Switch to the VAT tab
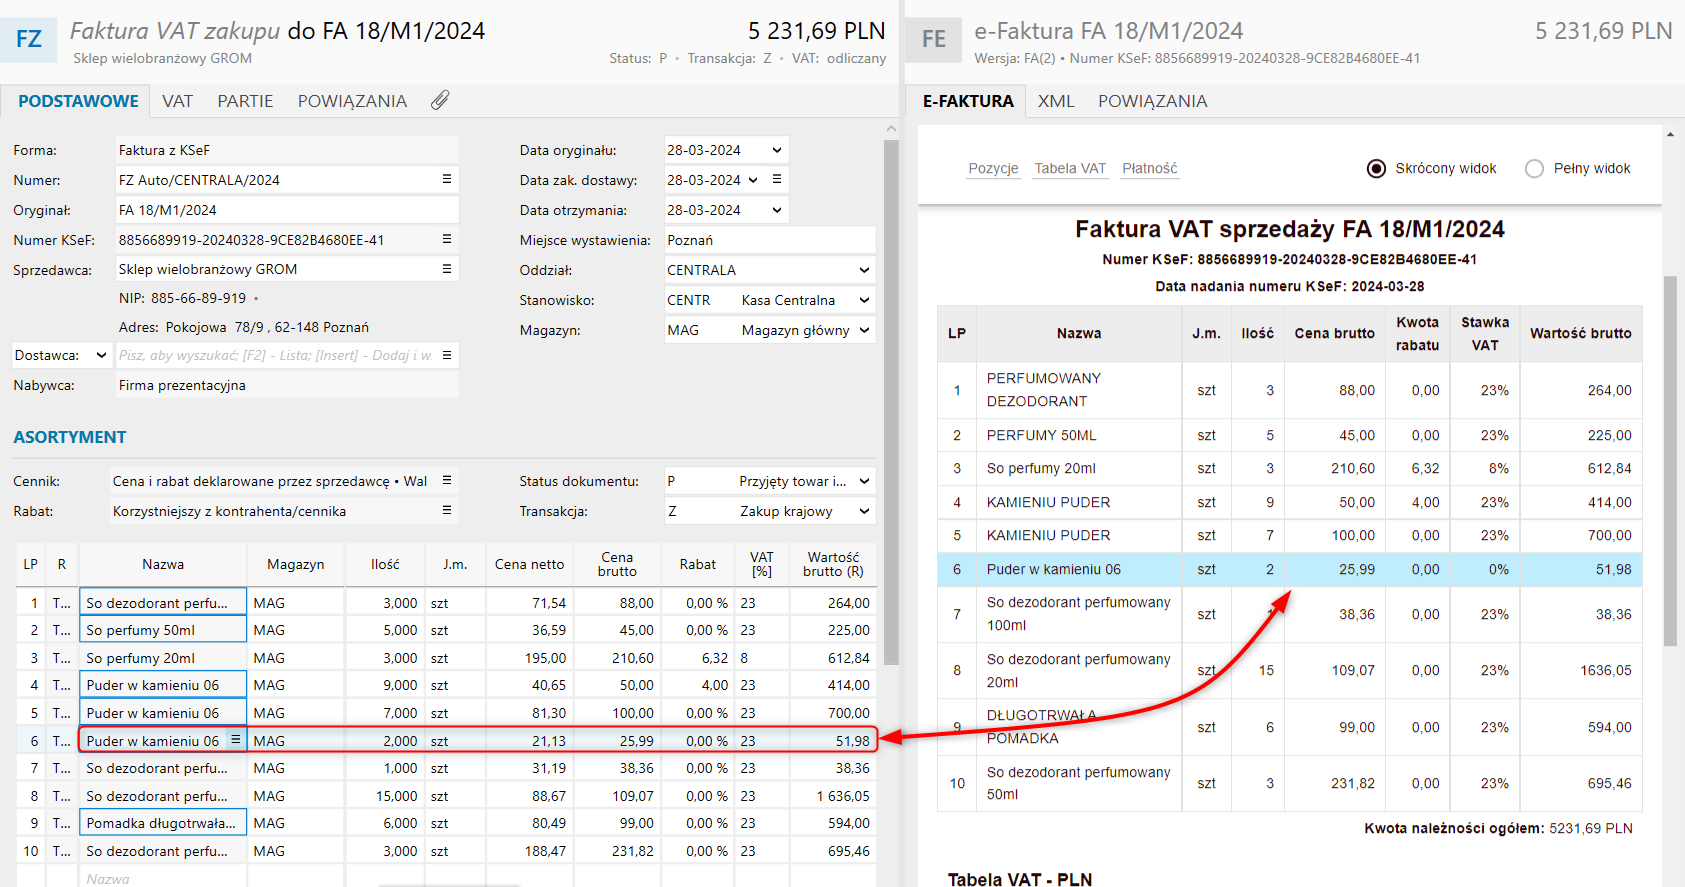The width and height of the screenshot is (1685, 887). coord(177,101)
